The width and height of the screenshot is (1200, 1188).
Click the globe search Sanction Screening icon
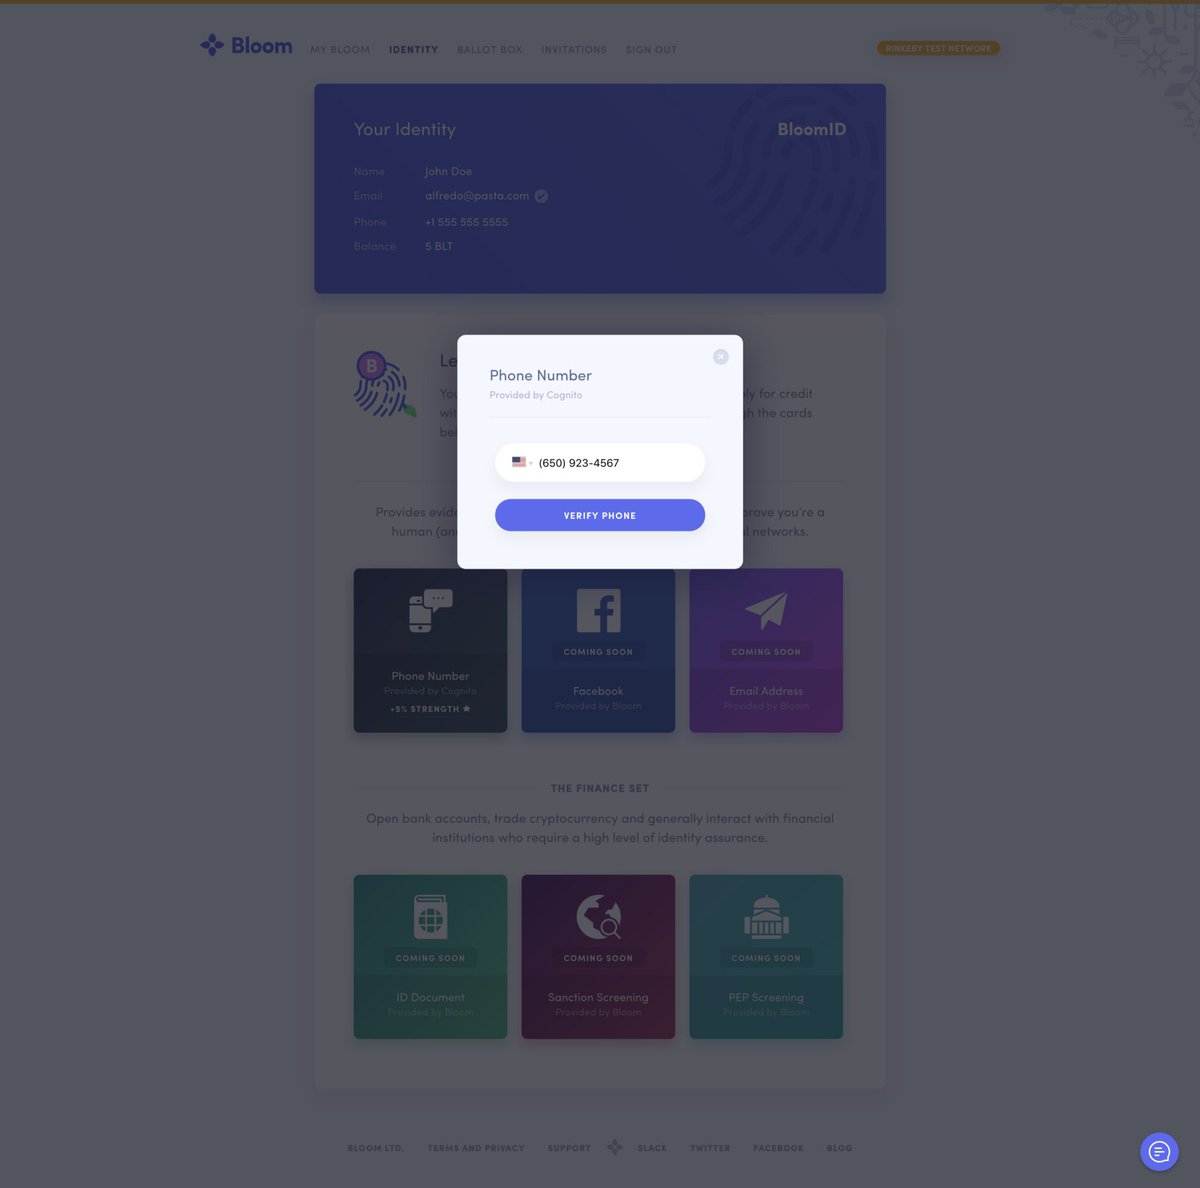click(x=598, y=916)
